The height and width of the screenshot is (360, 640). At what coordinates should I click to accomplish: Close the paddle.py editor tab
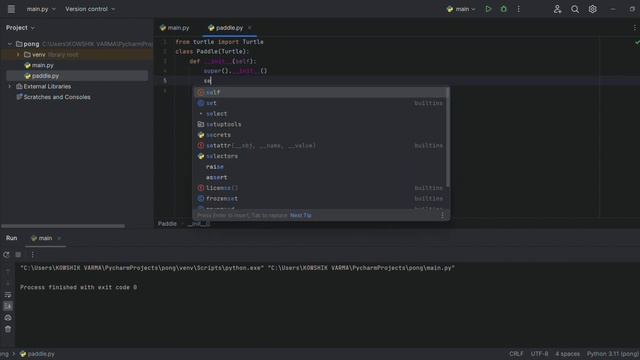click(249, 28)
